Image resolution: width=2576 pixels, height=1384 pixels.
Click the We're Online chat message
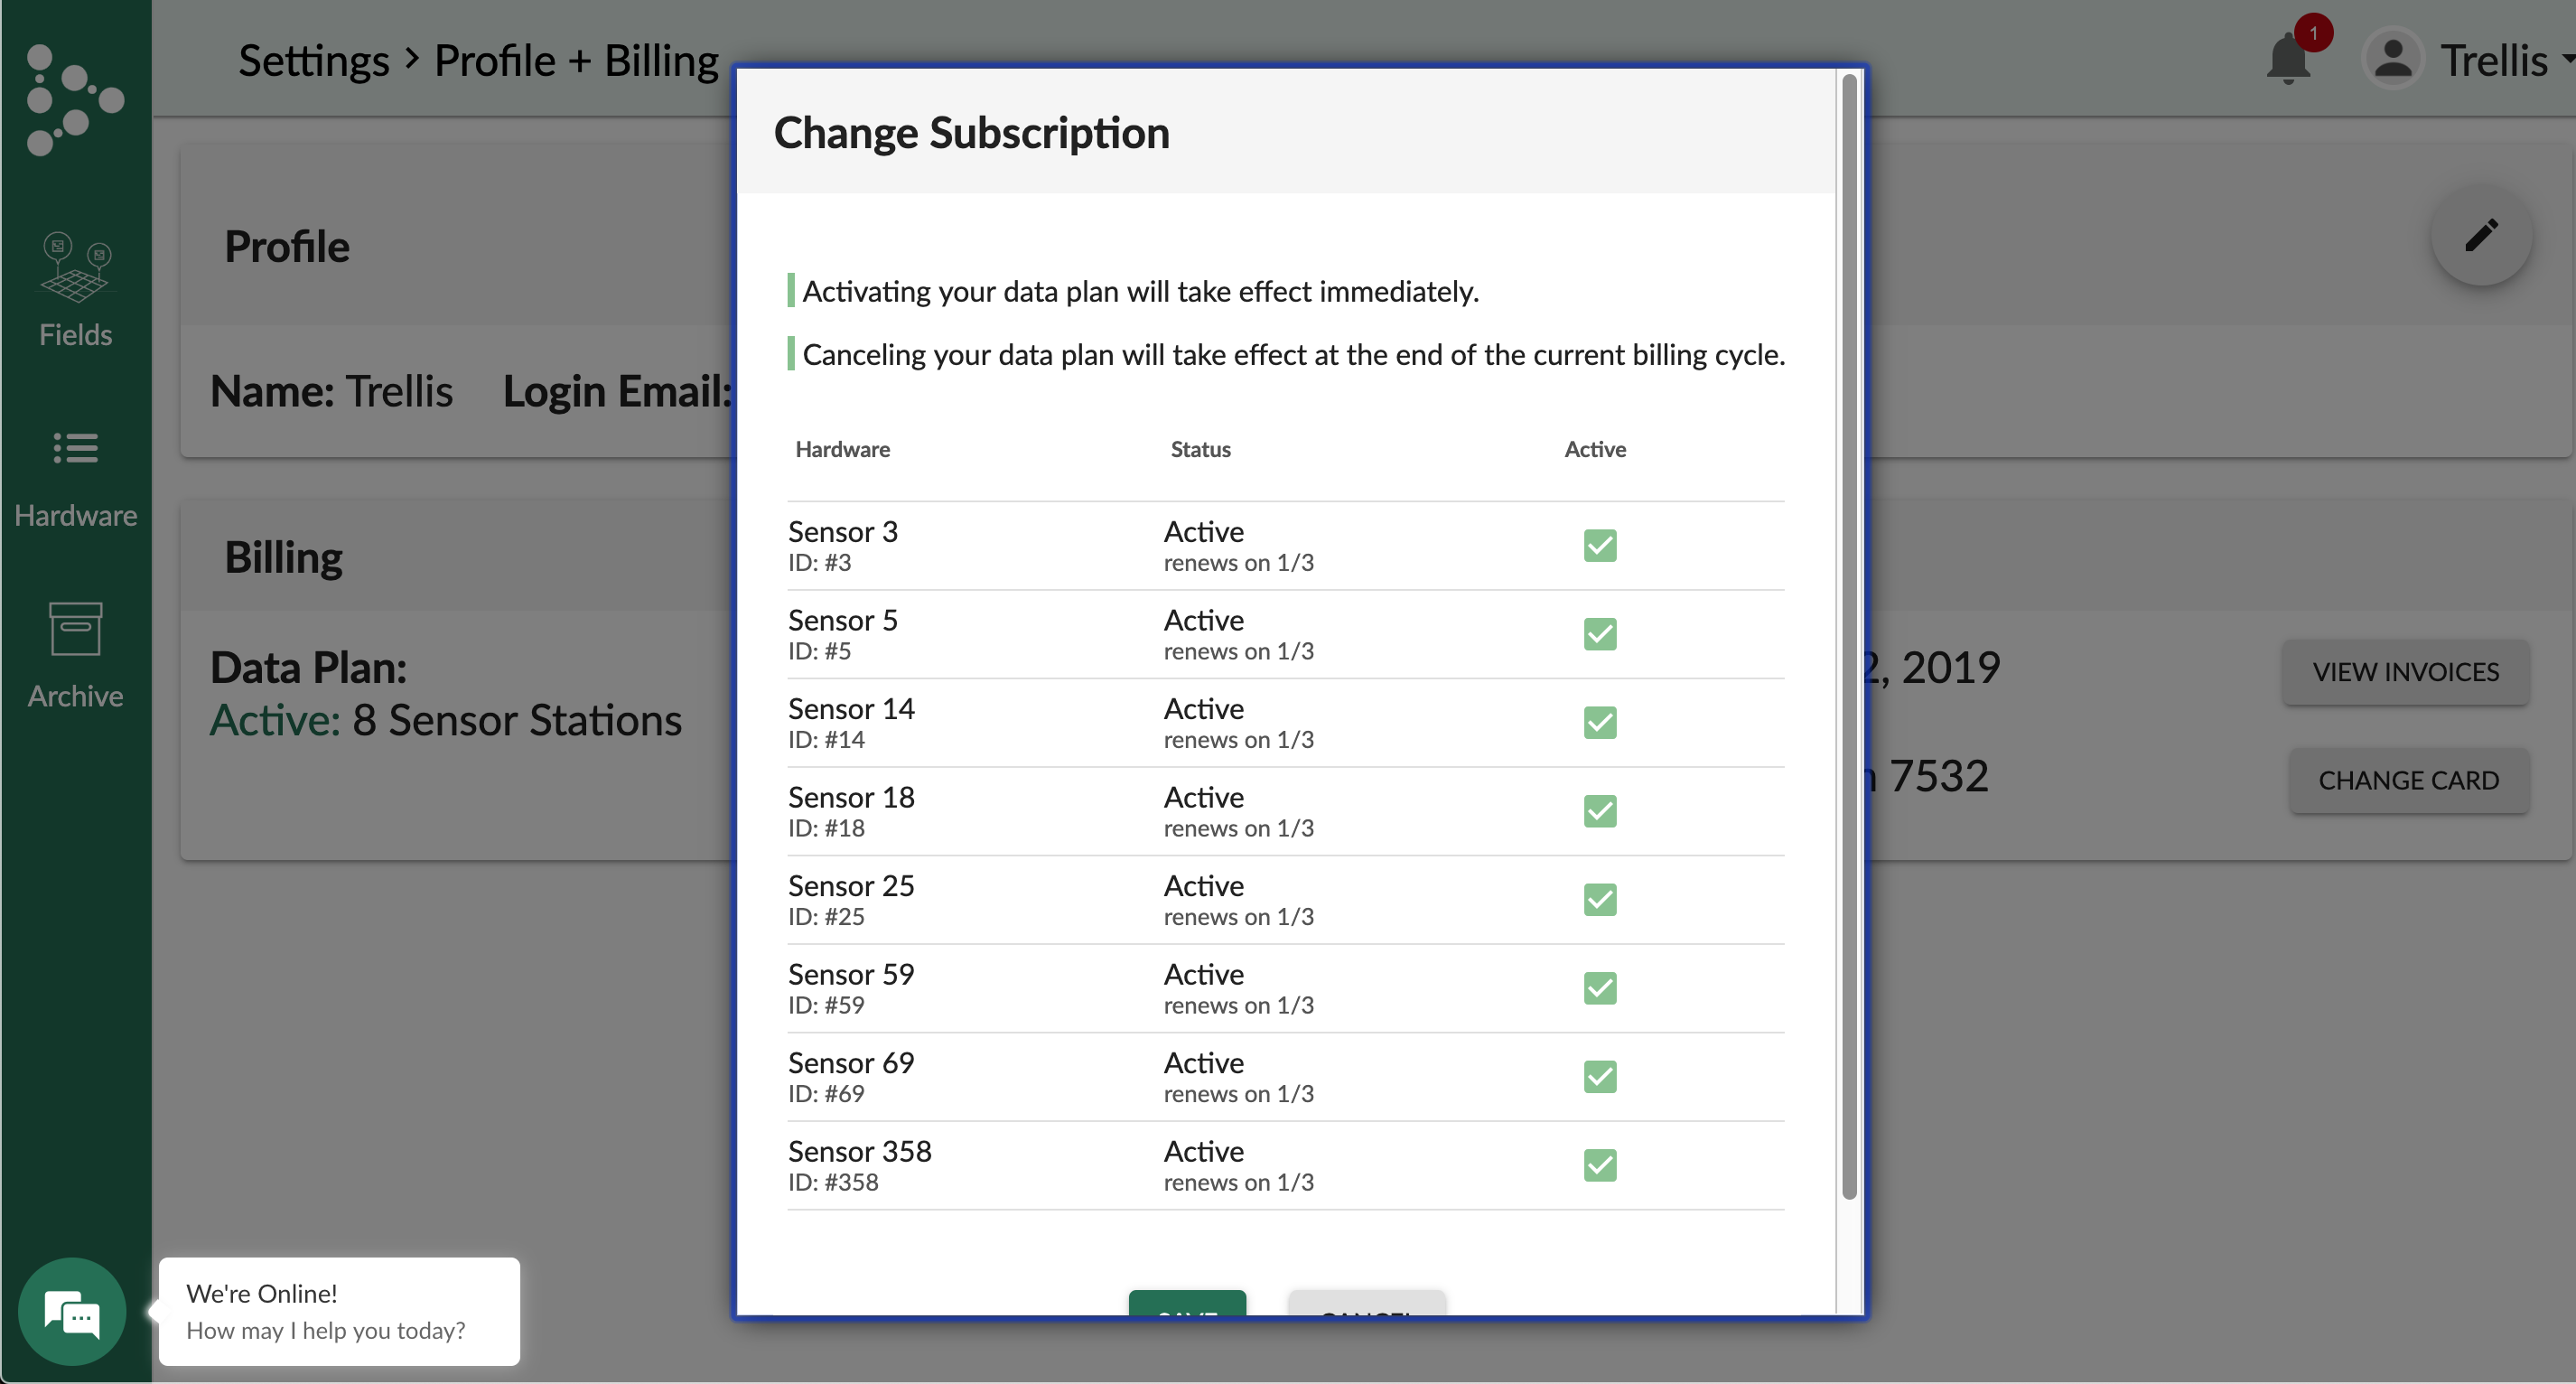pos(339,1311)
